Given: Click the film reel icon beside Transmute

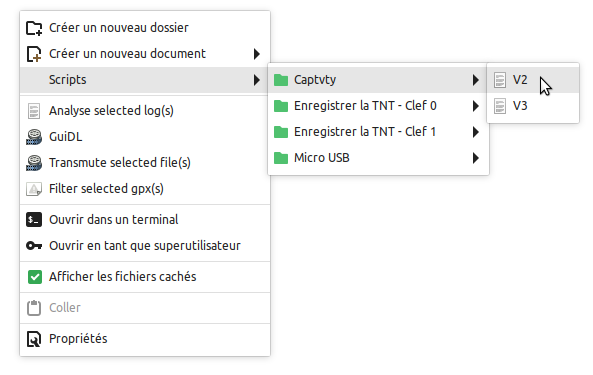Looking at the screenshot, I should click(34, 163).
